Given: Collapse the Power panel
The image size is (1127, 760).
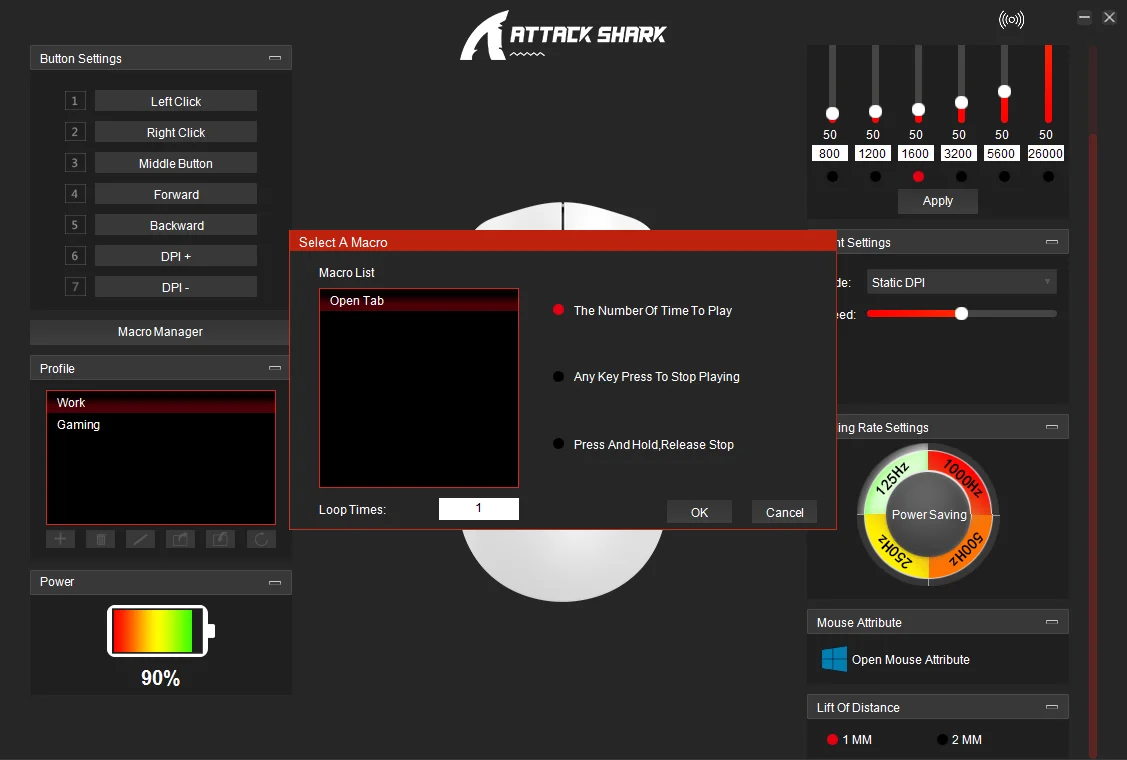Looking at the screenshot, I should point(275,582).
